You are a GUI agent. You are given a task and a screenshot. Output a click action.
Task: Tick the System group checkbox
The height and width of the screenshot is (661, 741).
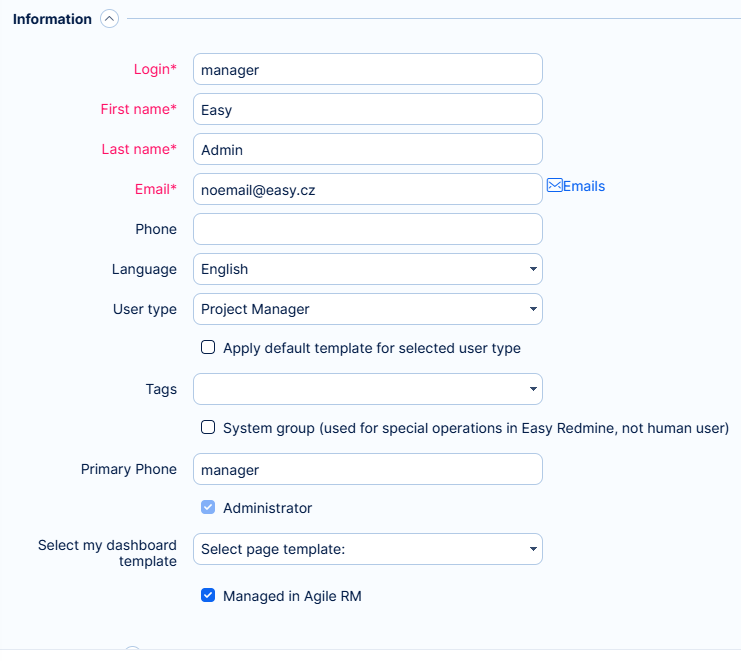pos(208,428)
